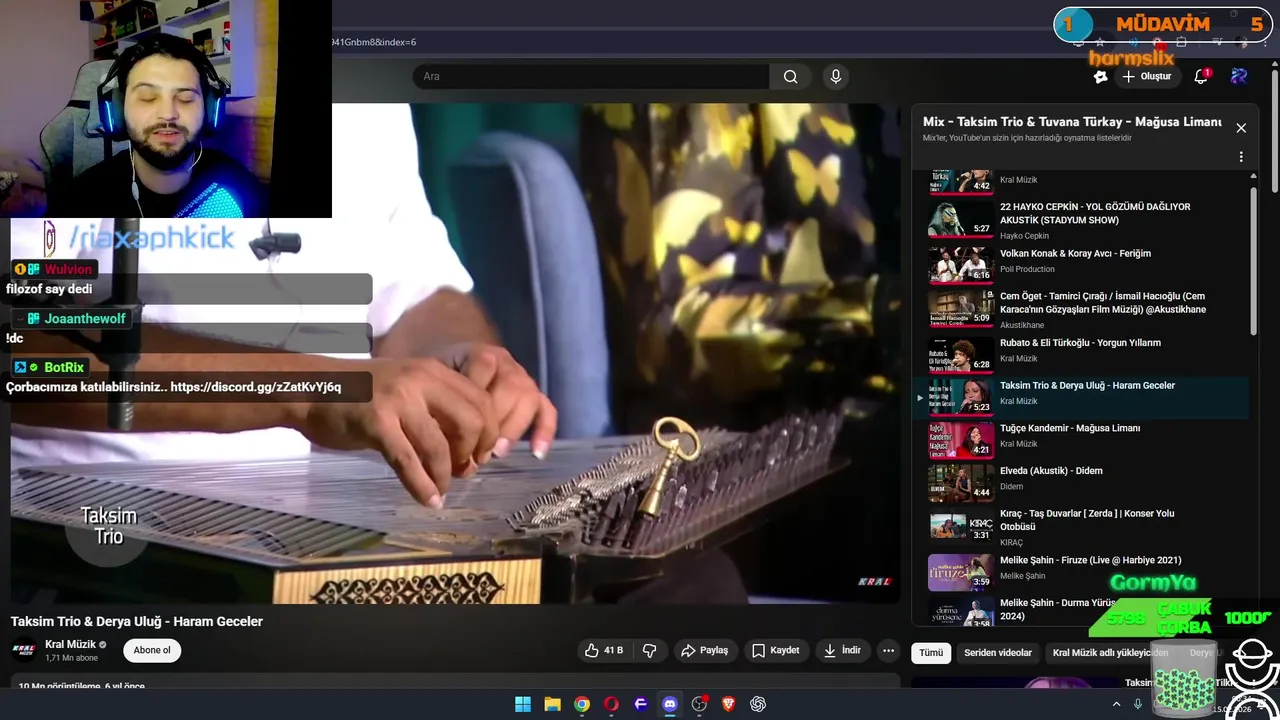The image size is (1280, 720).
Task: Click the 1,71 Mn abone subscriber count
Action: coord(72,658)
